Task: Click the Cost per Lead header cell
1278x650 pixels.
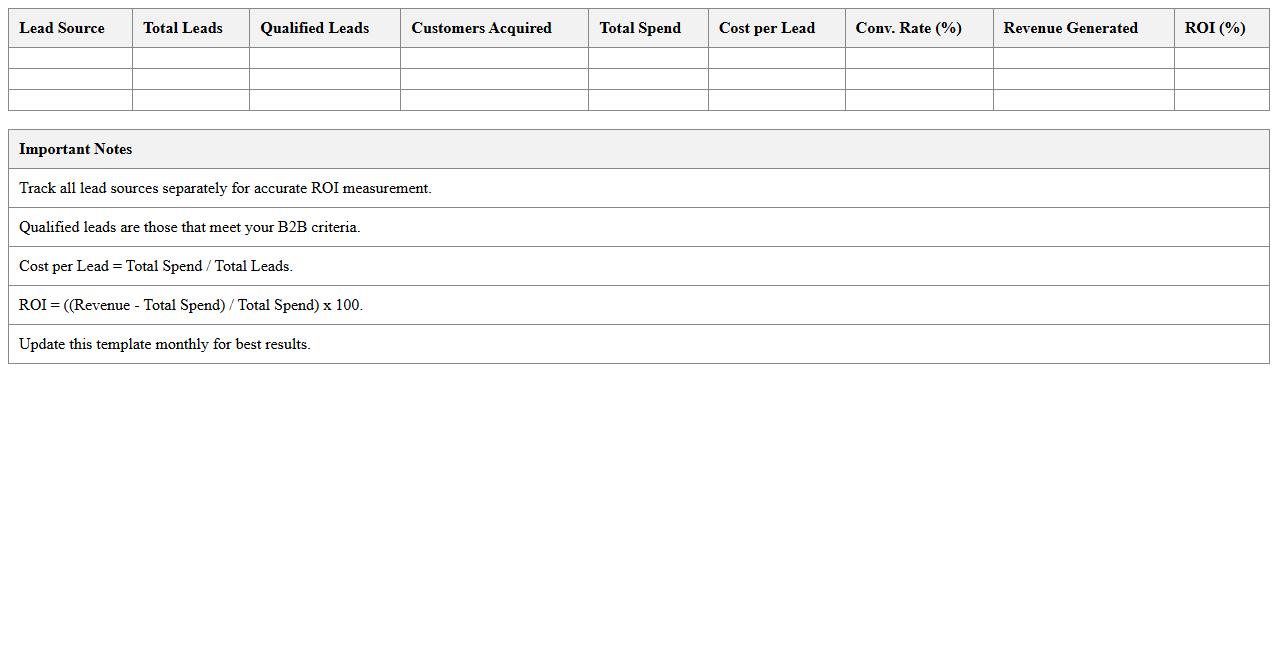Action: coord(766,28)
